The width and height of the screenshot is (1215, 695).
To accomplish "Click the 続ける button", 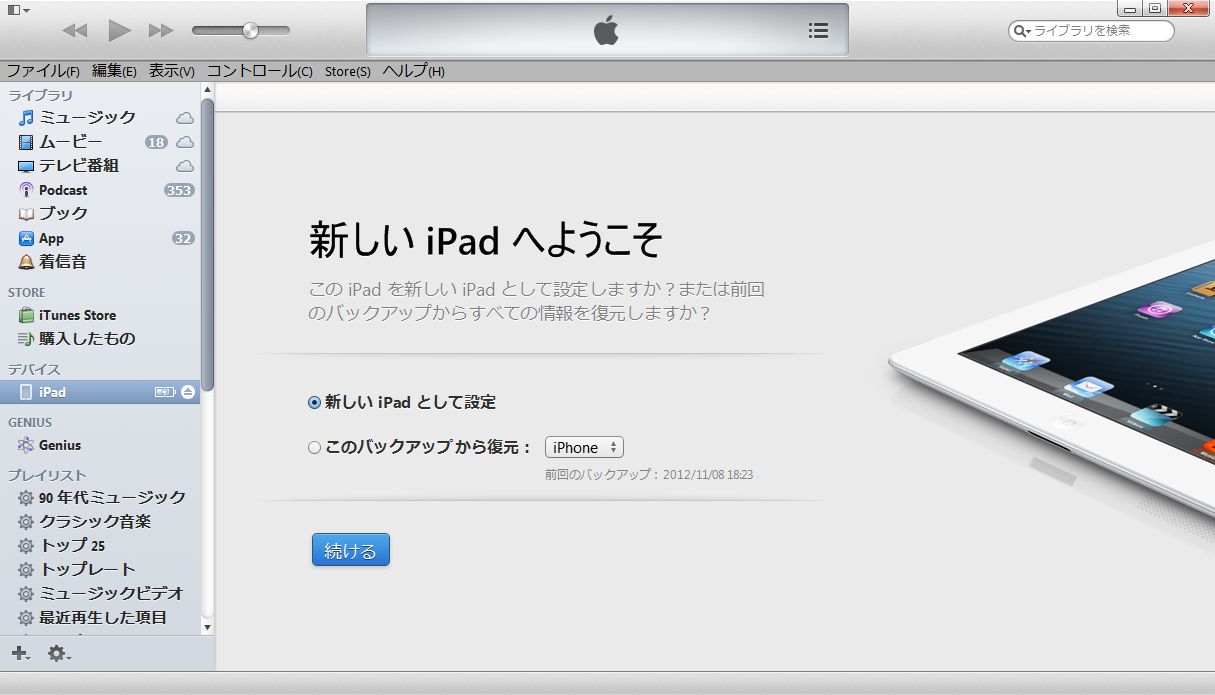I will coord(350,550).
